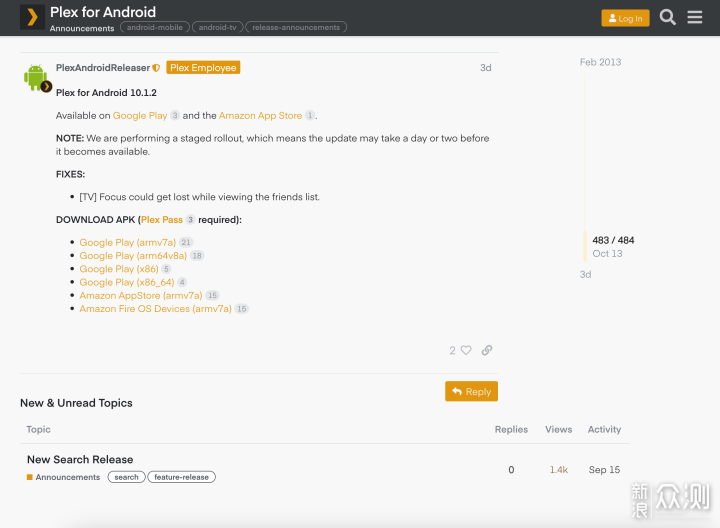
Task: Download Amazon AppStore (armv7a) APK
Action: click(x=141, y=296)
